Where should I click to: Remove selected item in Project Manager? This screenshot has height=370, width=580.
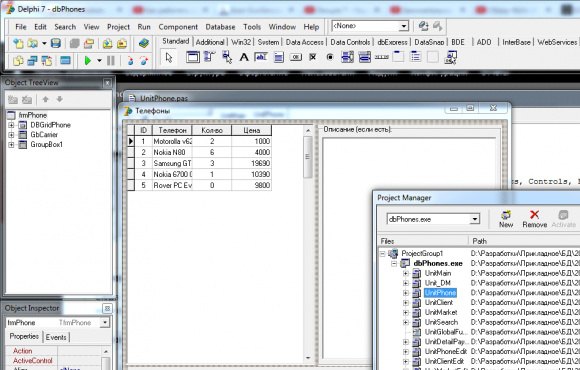point(535,219)
